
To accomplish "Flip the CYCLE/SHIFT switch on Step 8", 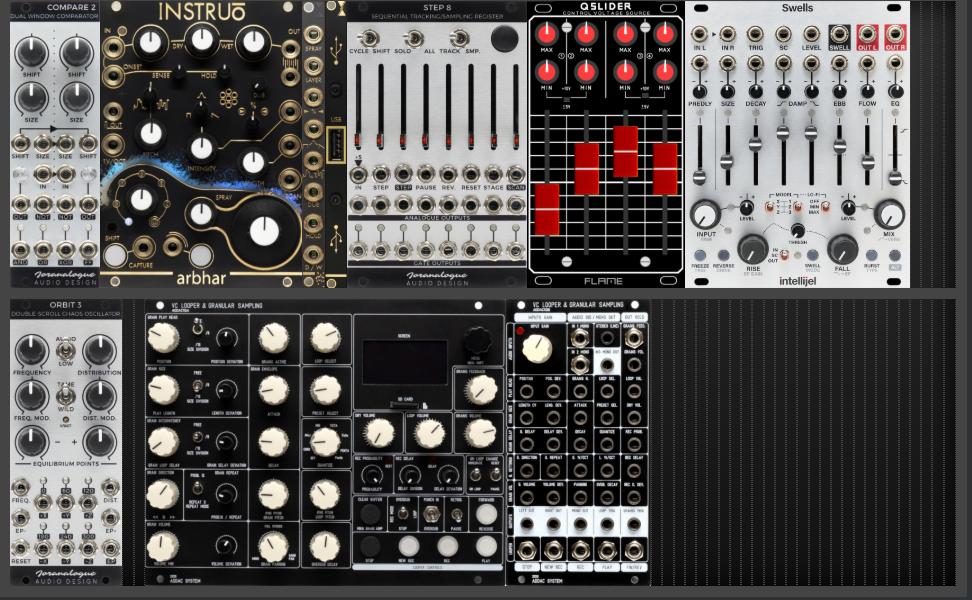I will [368, 38].
